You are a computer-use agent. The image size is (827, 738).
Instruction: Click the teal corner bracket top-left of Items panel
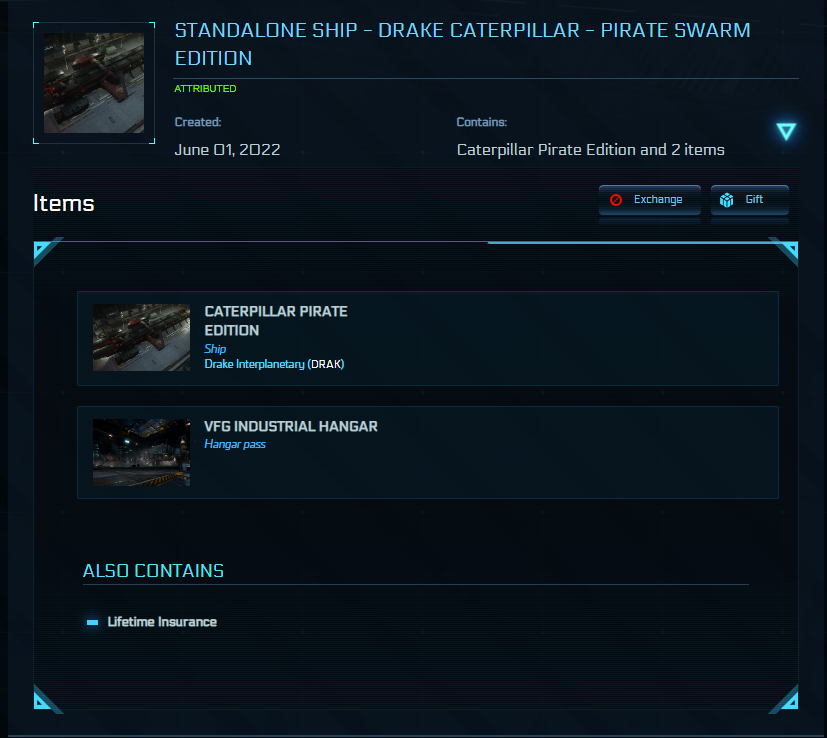tap(42, 246)
